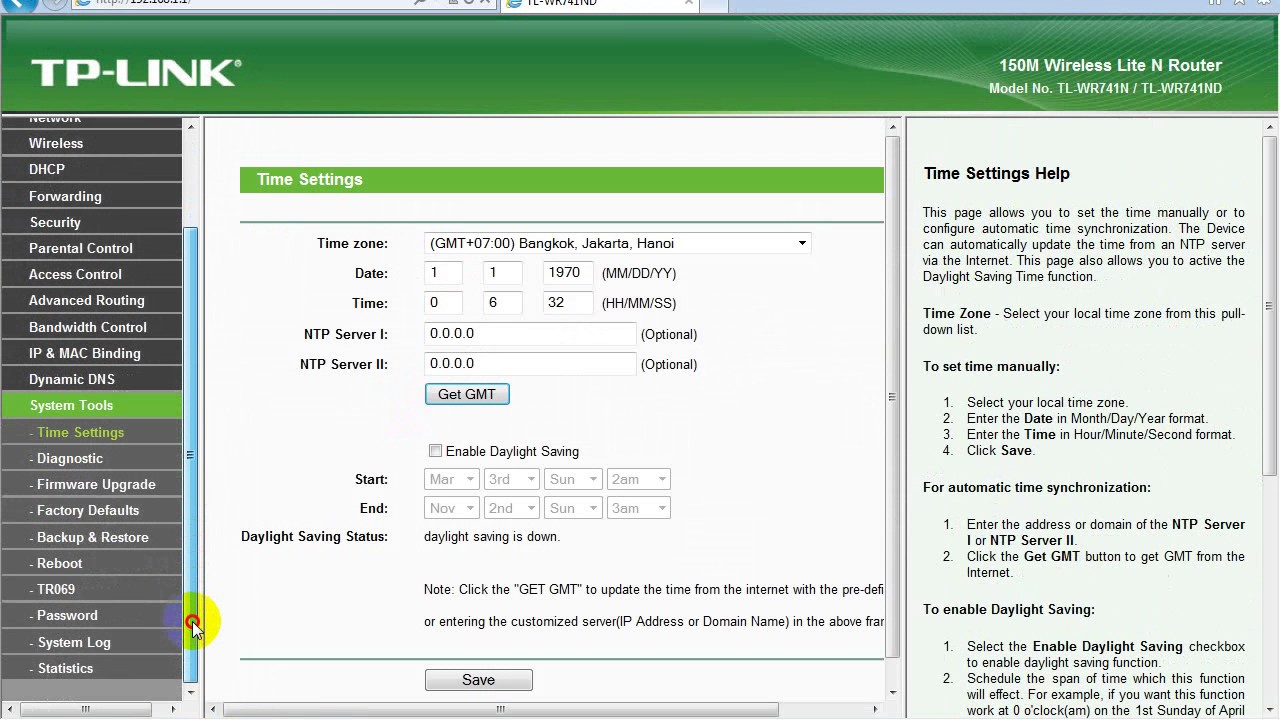Image resolution: width=1280 pixels, height=720 pixels.
Task: Open Bandwidth Control settings
Action: coord(92,327)
